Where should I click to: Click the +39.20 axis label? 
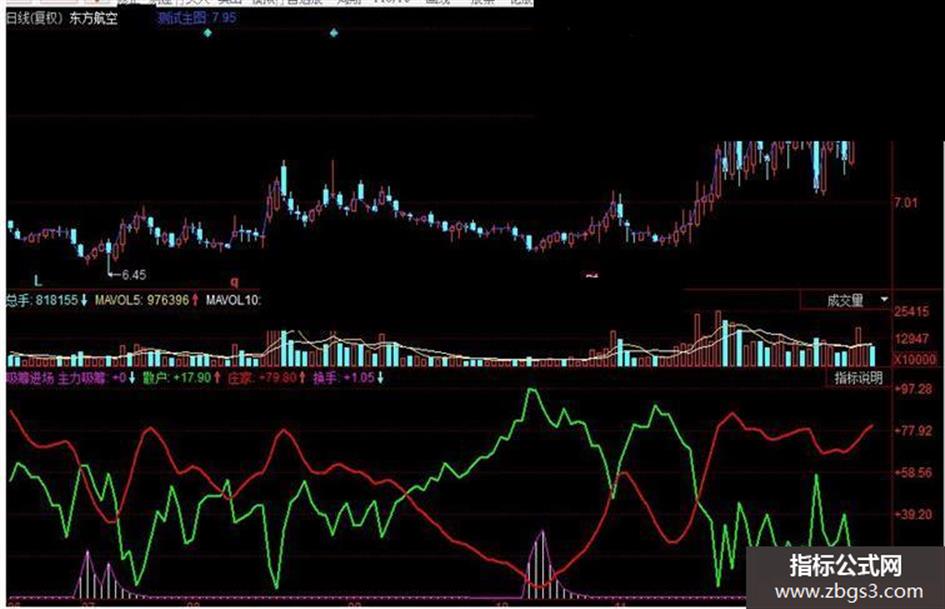click(x=913, y=514)
